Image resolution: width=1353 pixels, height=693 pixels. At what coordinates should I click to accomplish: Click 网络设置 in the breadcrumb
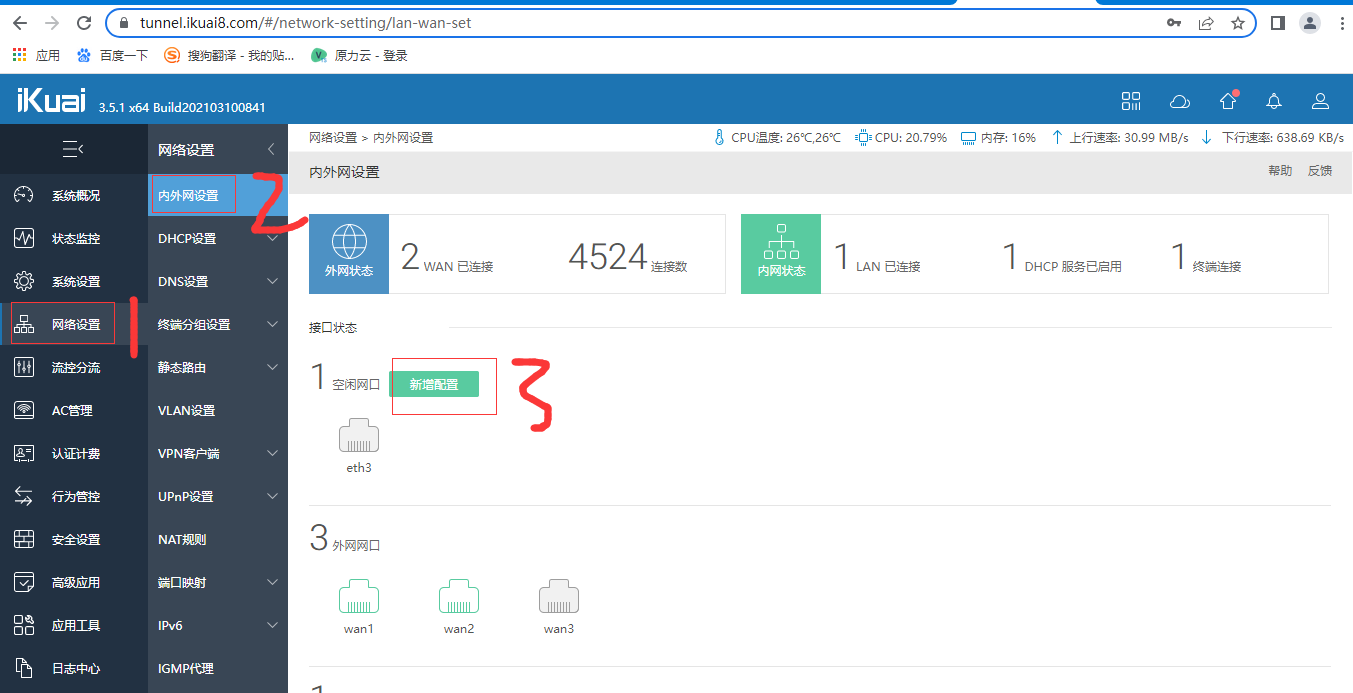click(333, 138)
